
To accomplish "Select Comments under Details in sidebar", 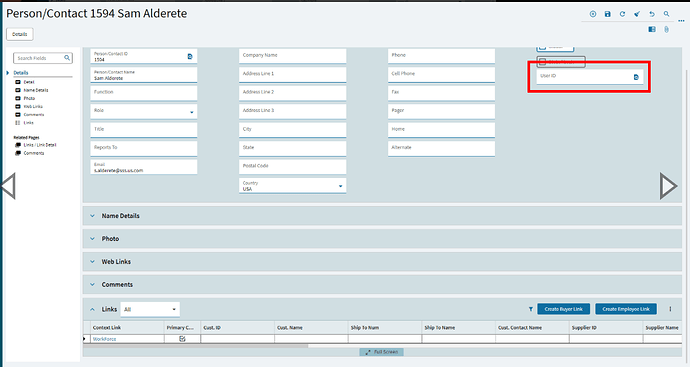I will [34, 114].
